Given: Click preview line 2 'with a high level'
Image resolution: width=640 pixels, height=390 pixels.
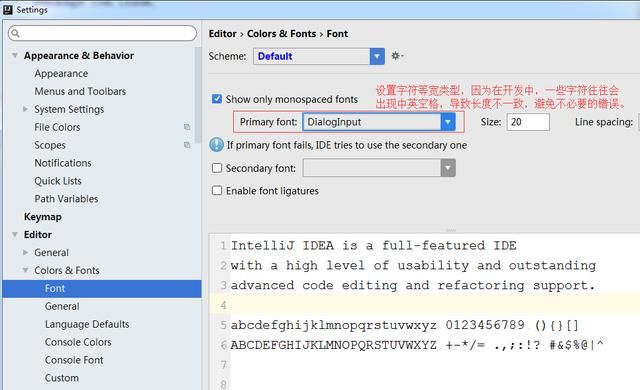Looking at the screenshot, I should pyautogui.click(x=413, y=266).
